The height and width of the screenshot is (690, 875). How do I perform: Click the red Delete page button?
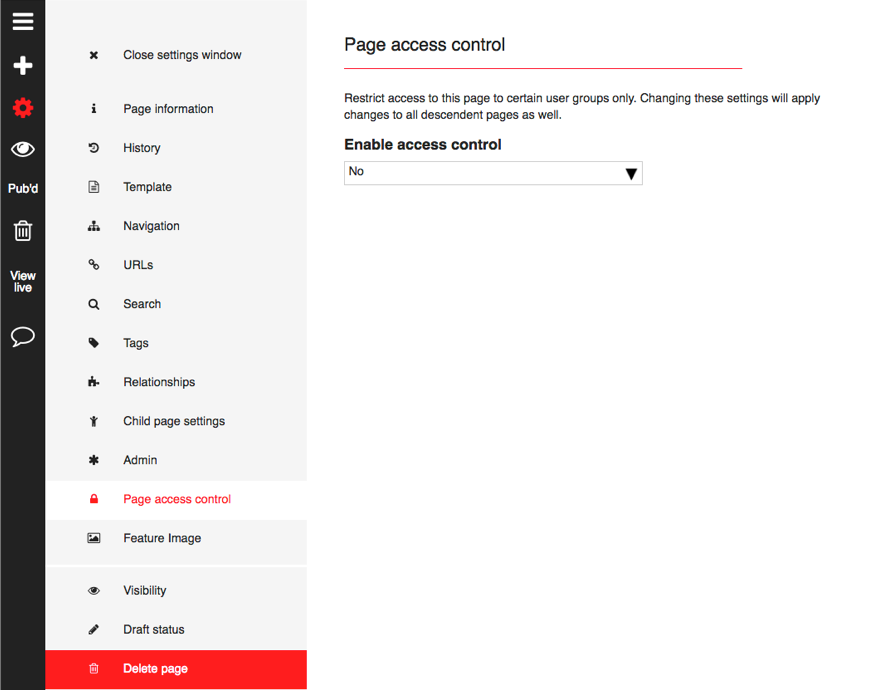point(176,669)
